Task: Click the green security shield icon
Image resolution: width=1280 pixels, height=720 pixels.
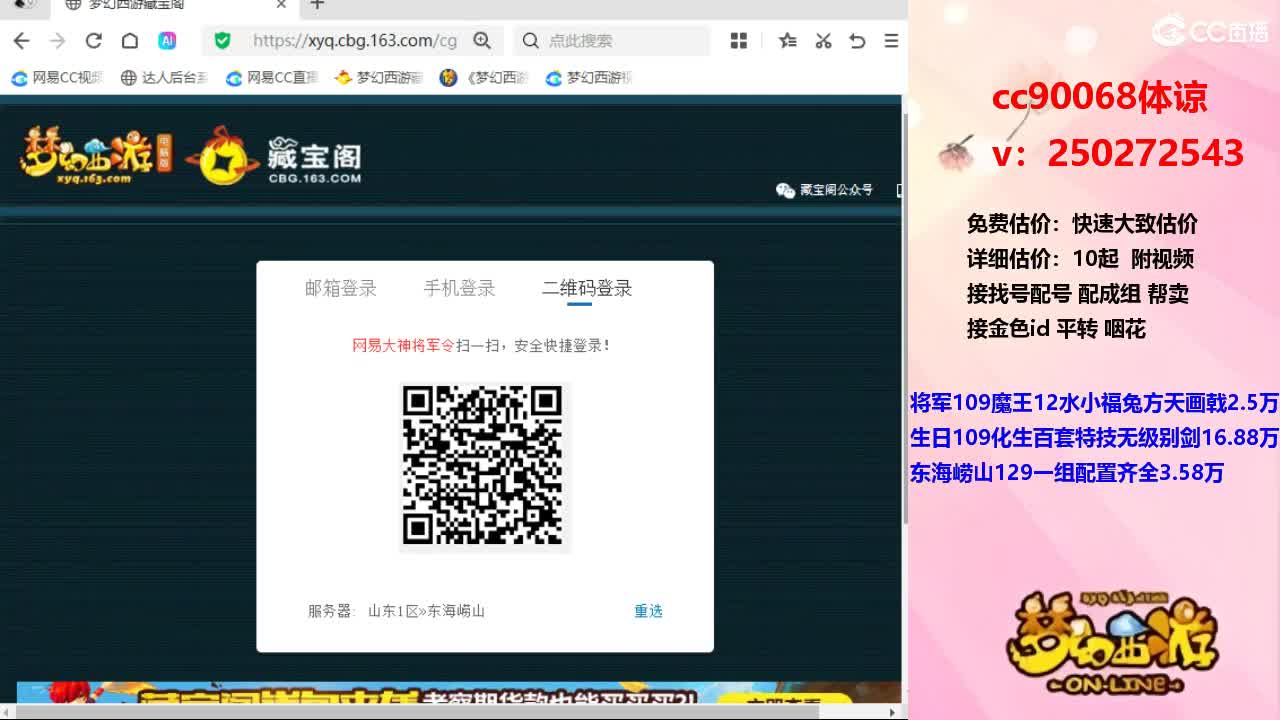Action: click(222, 41)
